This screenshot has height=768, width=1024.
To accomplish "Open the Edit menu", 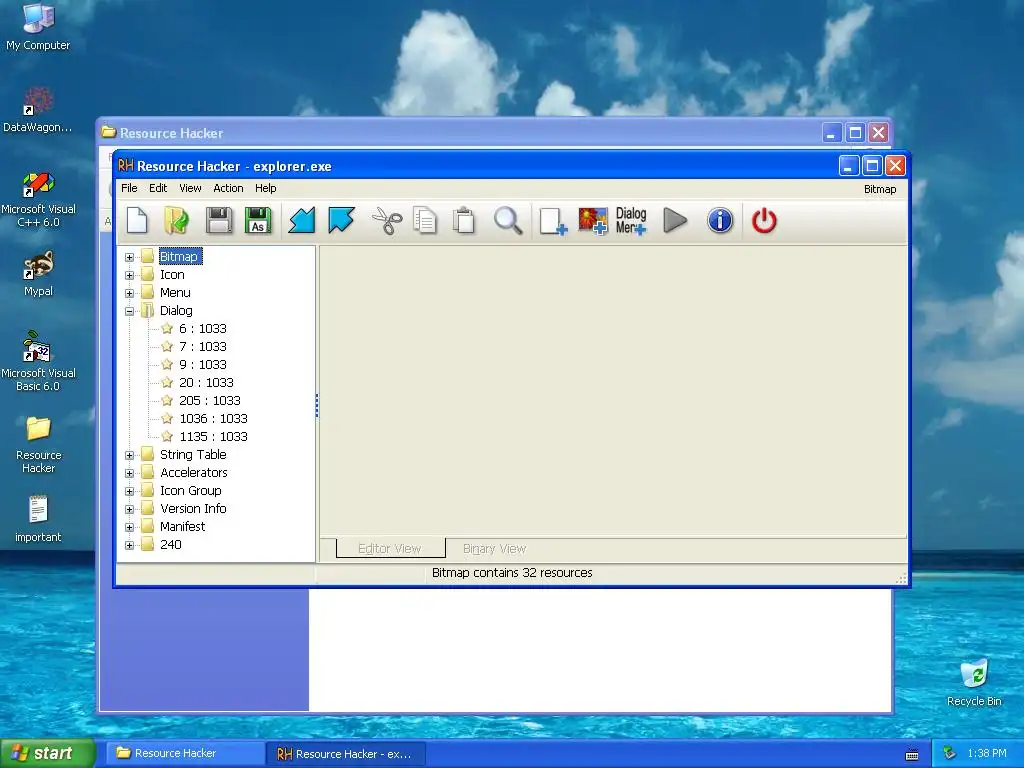I will (158, 188).
